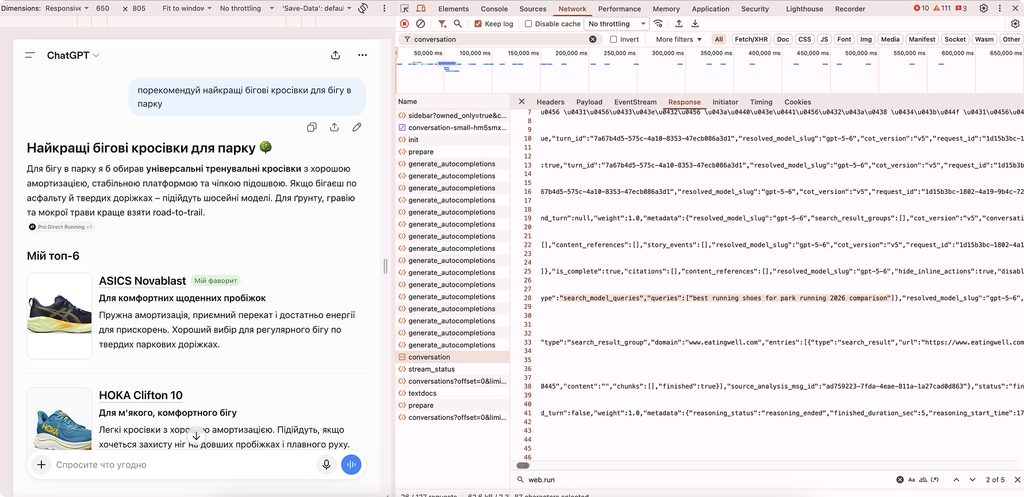This screenshot has width=1024, height=497.
Task: Stop recording the network log
Action: [404, 24]
